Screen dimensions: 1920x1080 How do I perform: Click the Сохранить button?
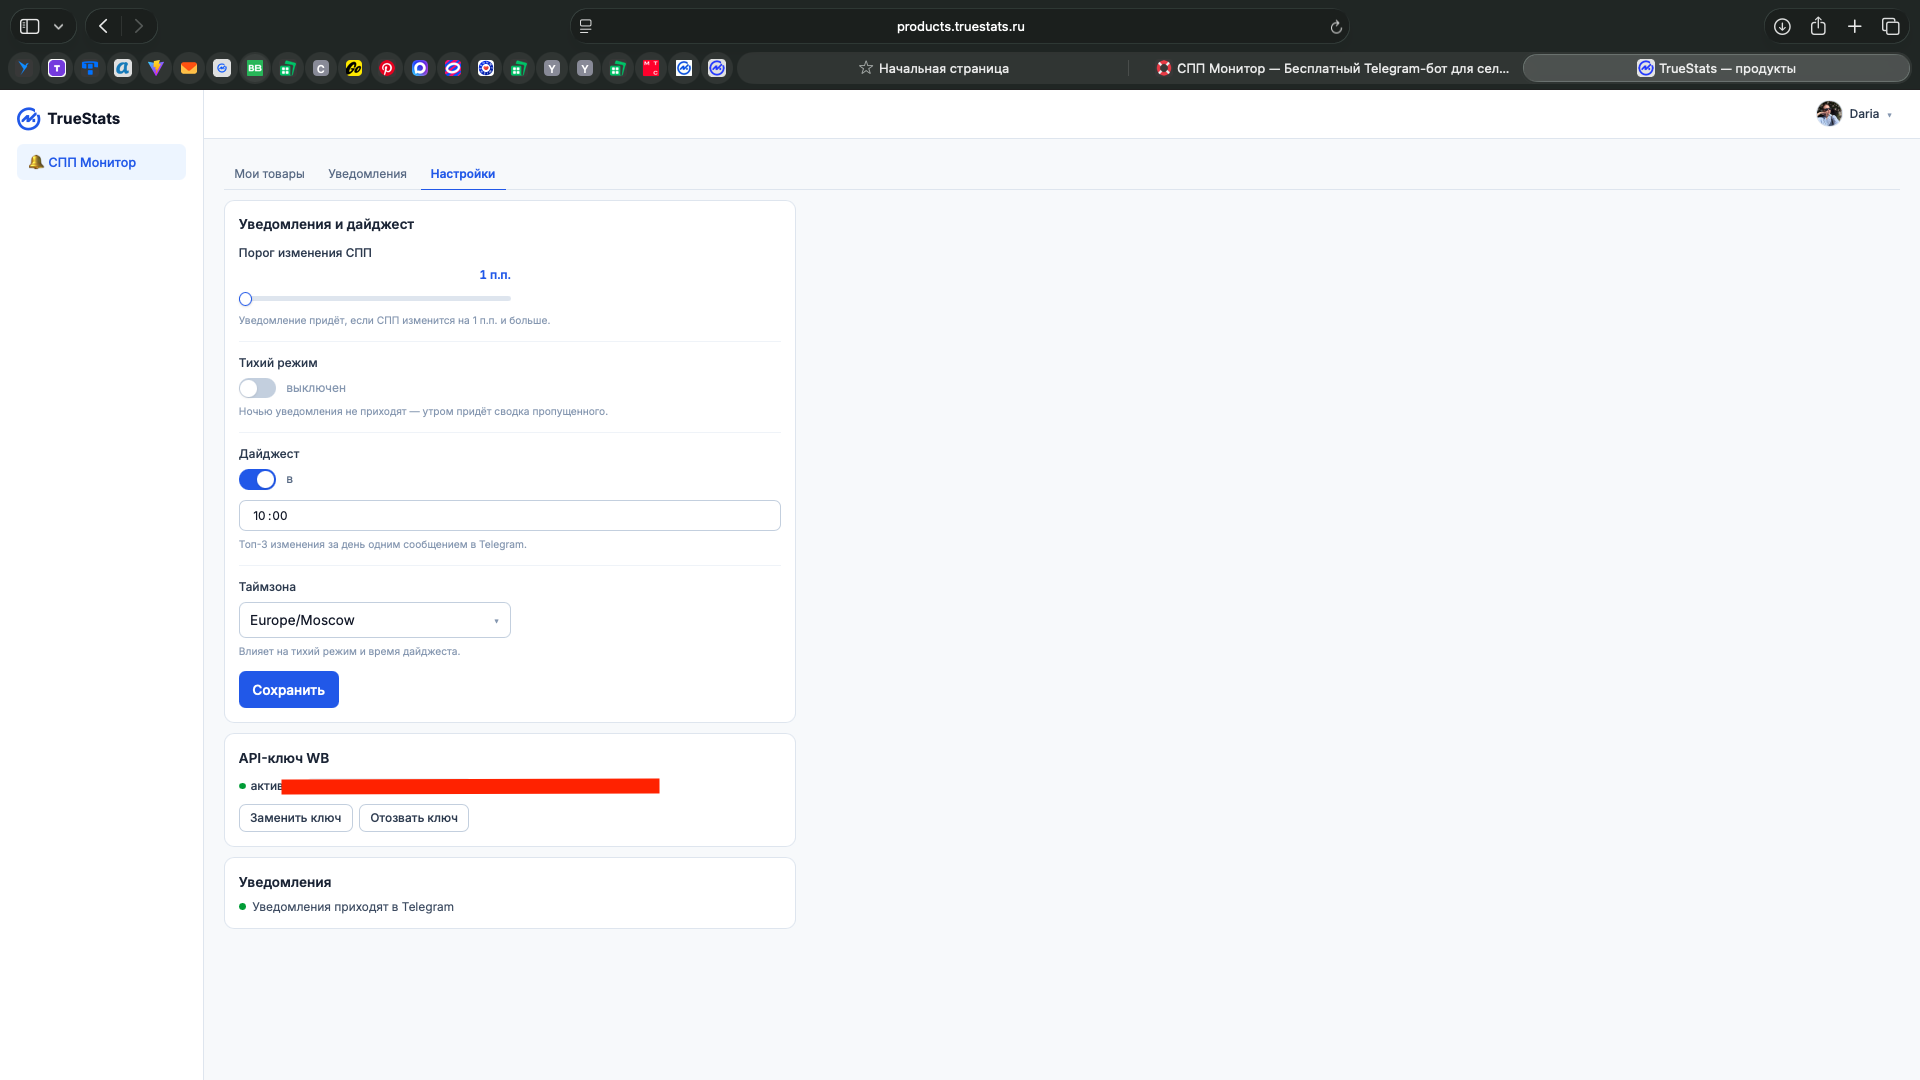(x=289, y=690)
